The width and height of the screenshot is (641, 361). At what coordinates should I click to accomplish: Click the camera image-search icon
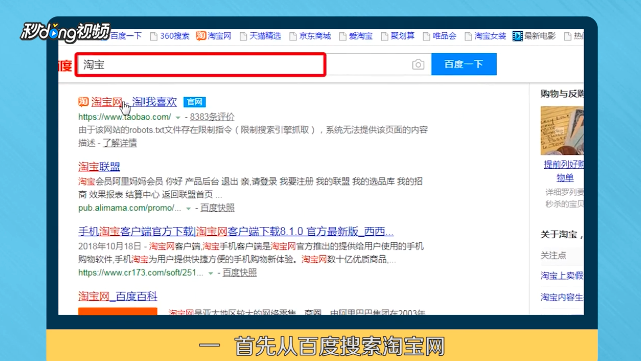[418, 65]
